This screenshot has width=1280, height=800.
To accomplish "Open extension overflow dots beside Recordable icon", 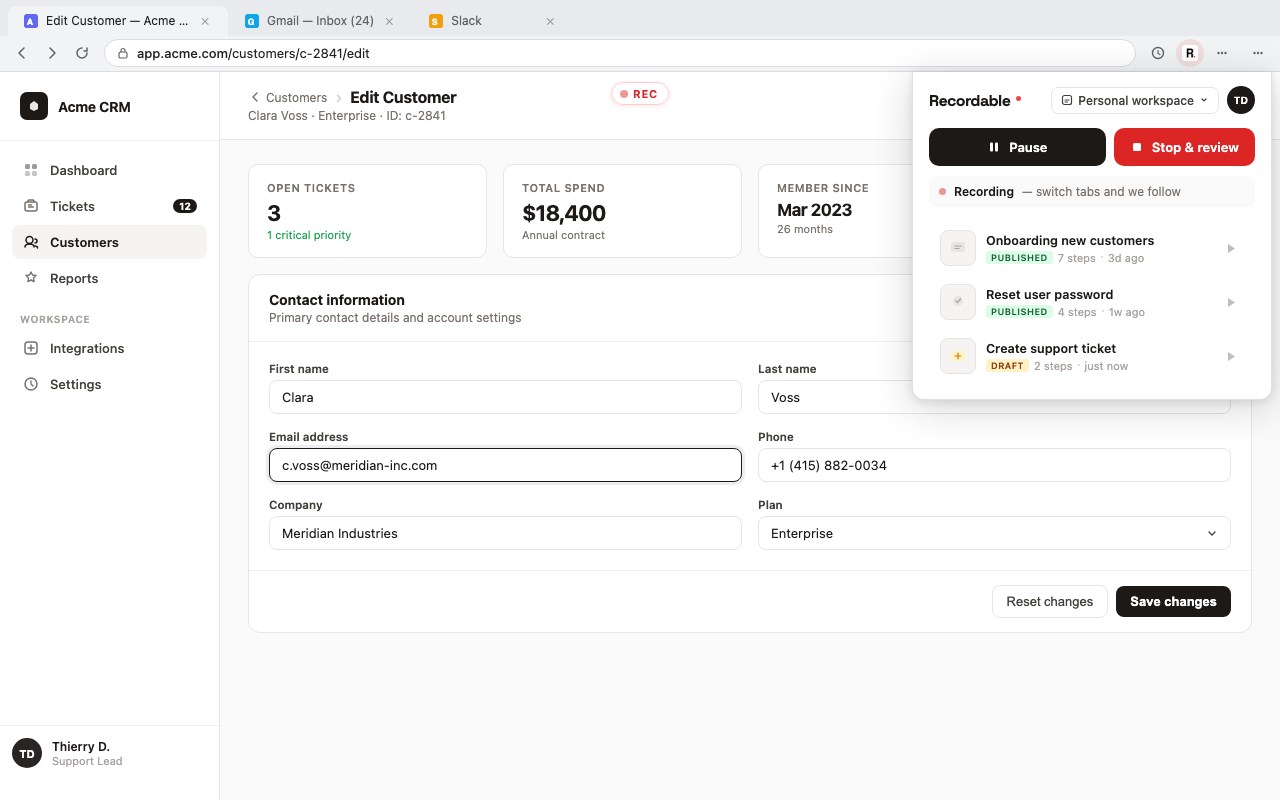I will pyautogui.click(x=1222, y=53).
